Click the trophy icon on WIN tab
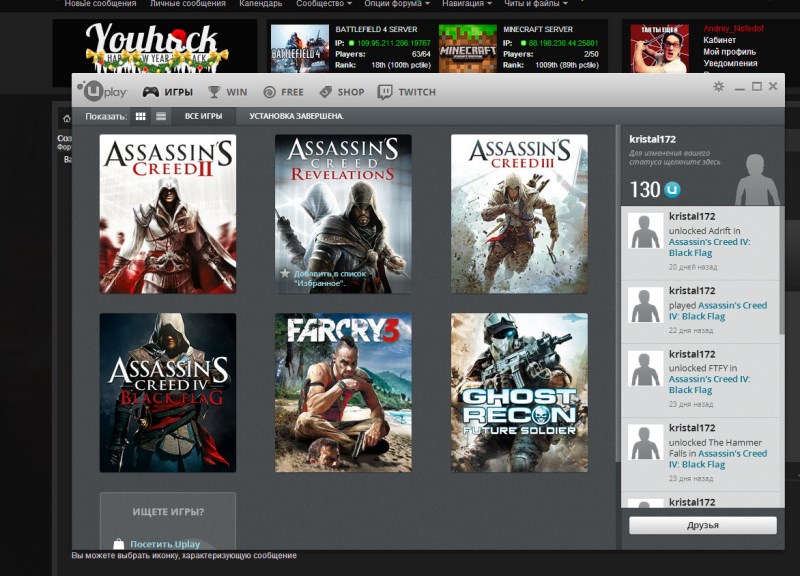The height and width of the screenshot is (576, 800). 214,92
